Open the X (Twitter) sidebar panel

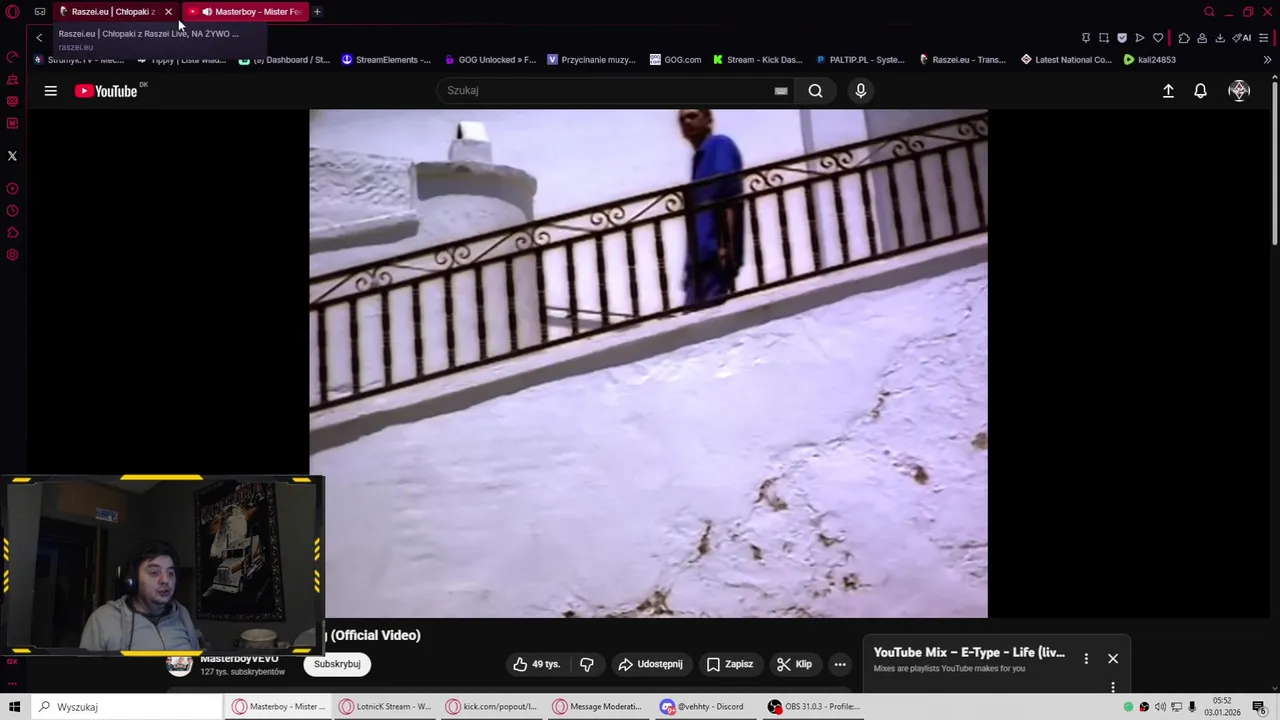pyautogui.click(x=12, y=156)
